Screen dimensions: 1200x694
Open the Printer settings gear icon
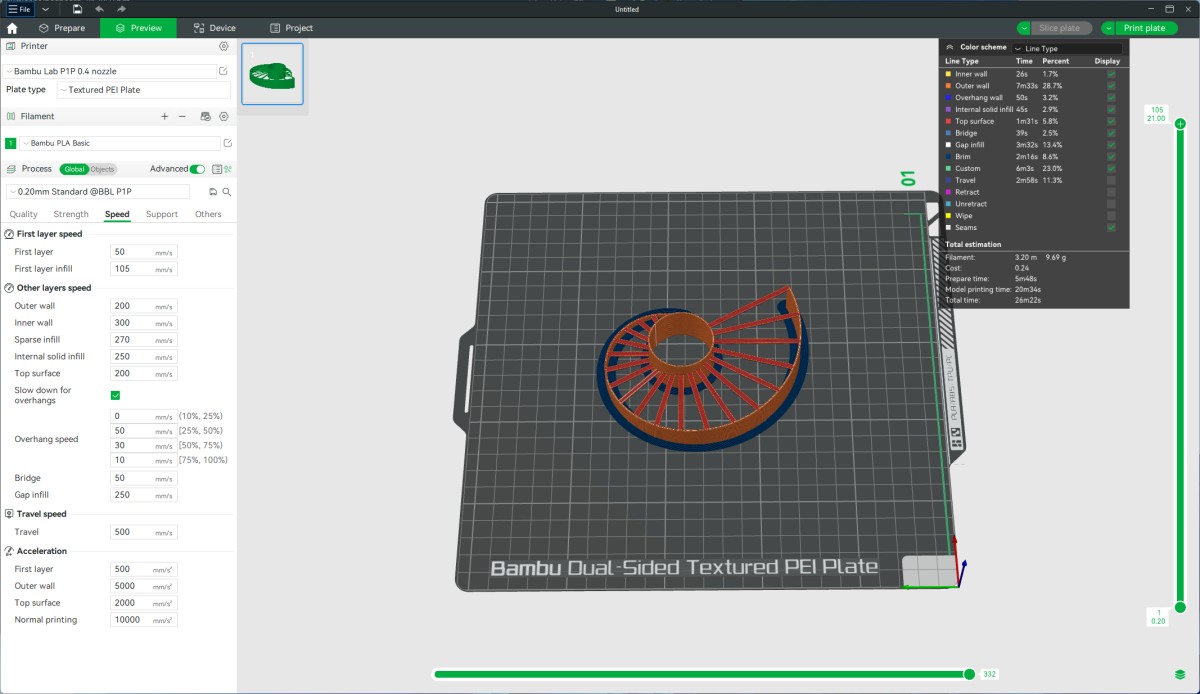click(224, 46)
